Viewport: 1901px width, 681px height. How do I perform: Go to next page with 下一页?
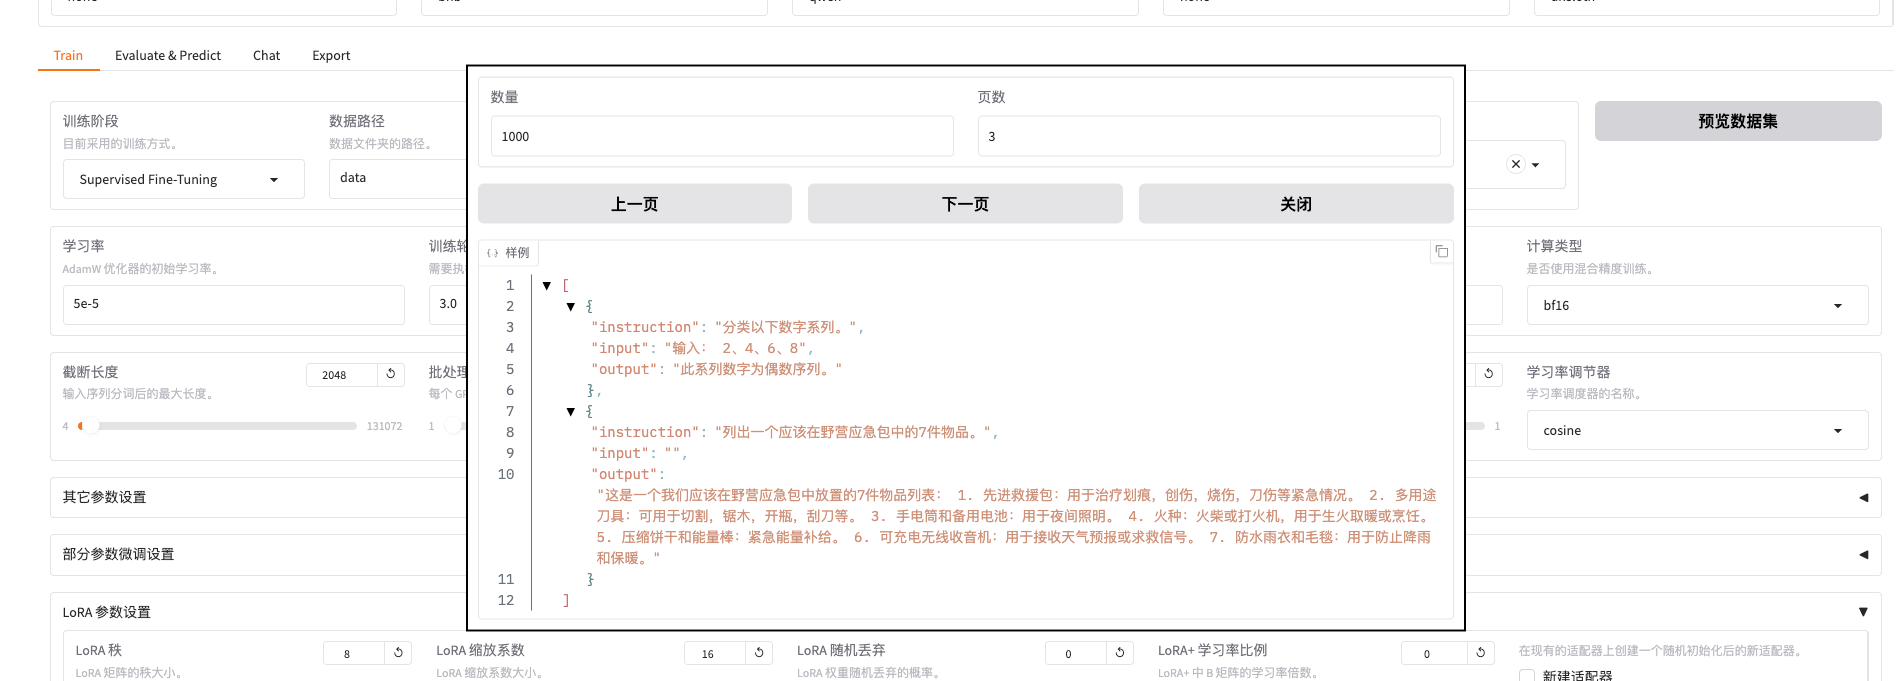965,204
